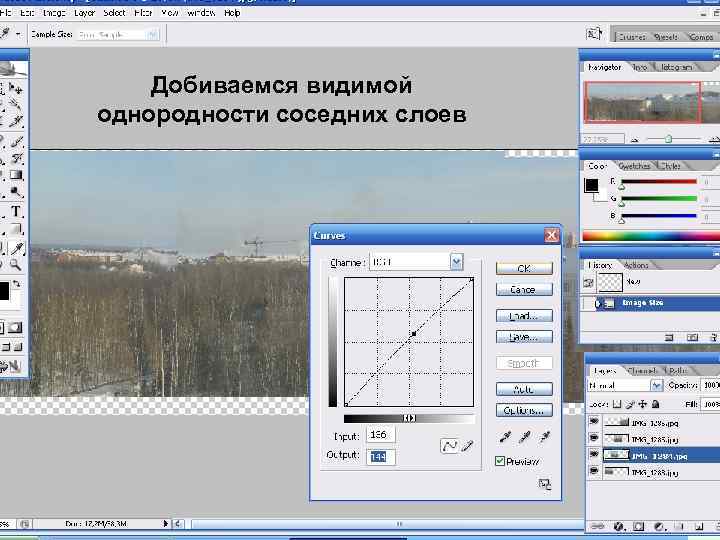720x540 pixels.
Task: Open the Sample Size dropdown
Action: coord(153,34)
